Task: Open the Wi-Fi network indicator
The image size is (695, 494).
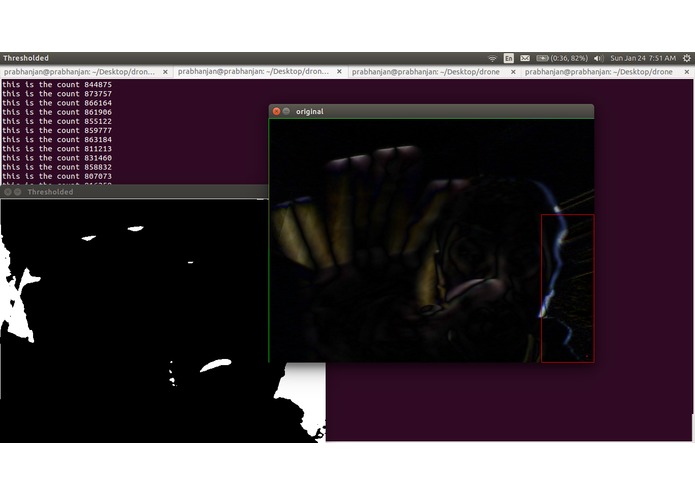Action: [x=492, y=58]
